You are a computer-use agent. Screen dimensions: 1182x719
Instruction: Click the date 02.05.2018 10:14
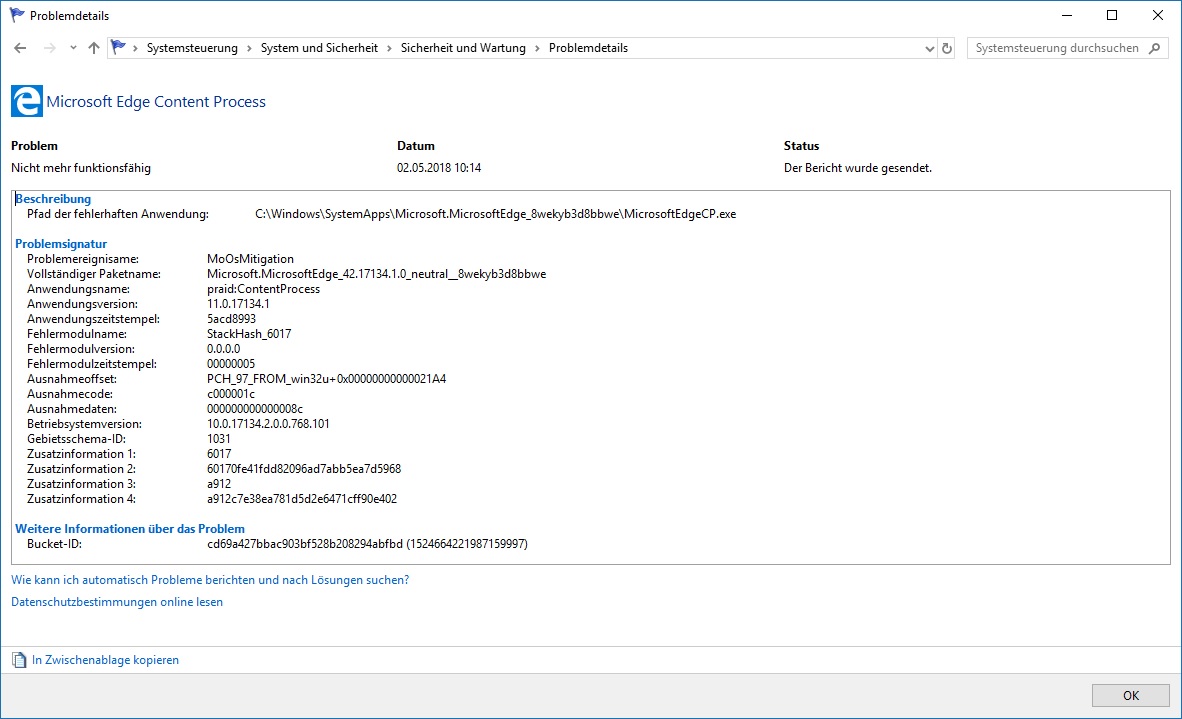click(439, 168)
